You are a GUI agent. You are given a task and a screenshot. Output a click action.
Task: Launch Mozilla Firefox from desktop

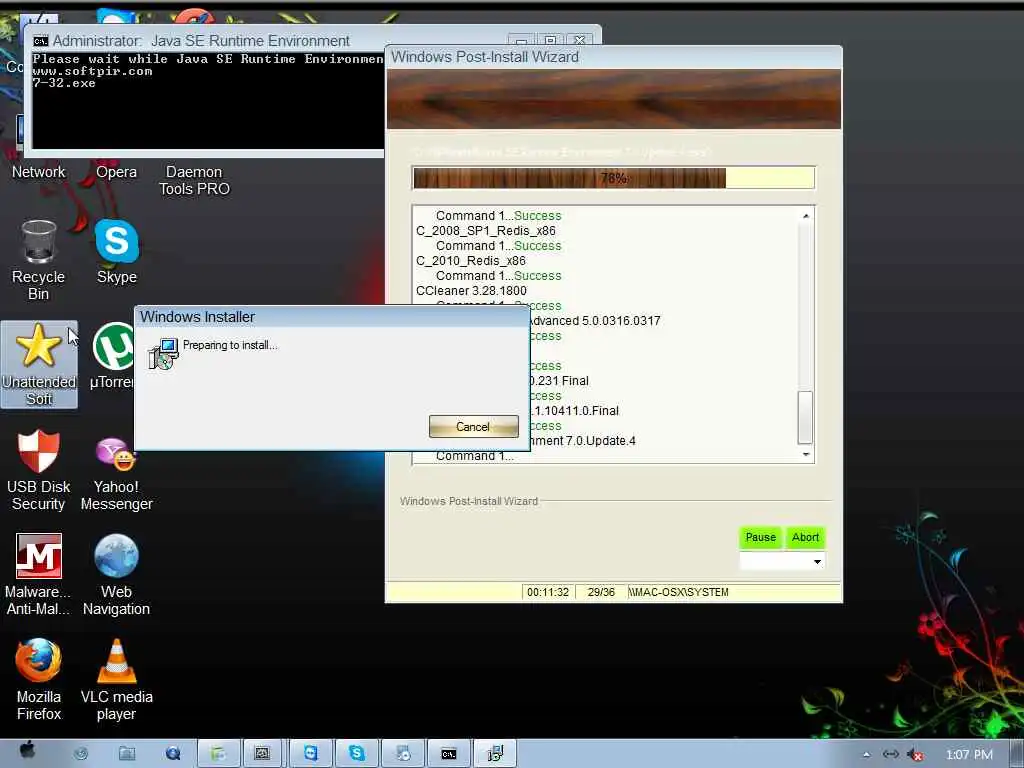tap(39, 680)
